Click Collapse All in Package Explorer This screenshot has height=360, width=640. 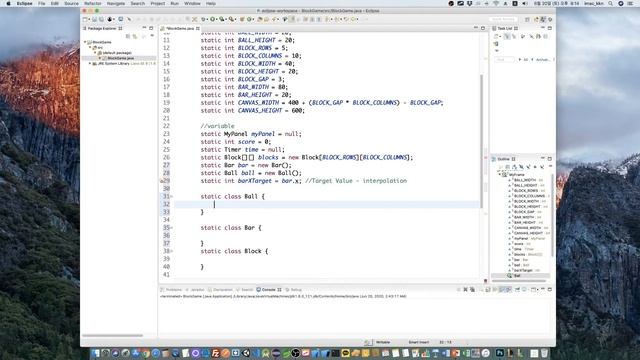(x=128, y=36)
